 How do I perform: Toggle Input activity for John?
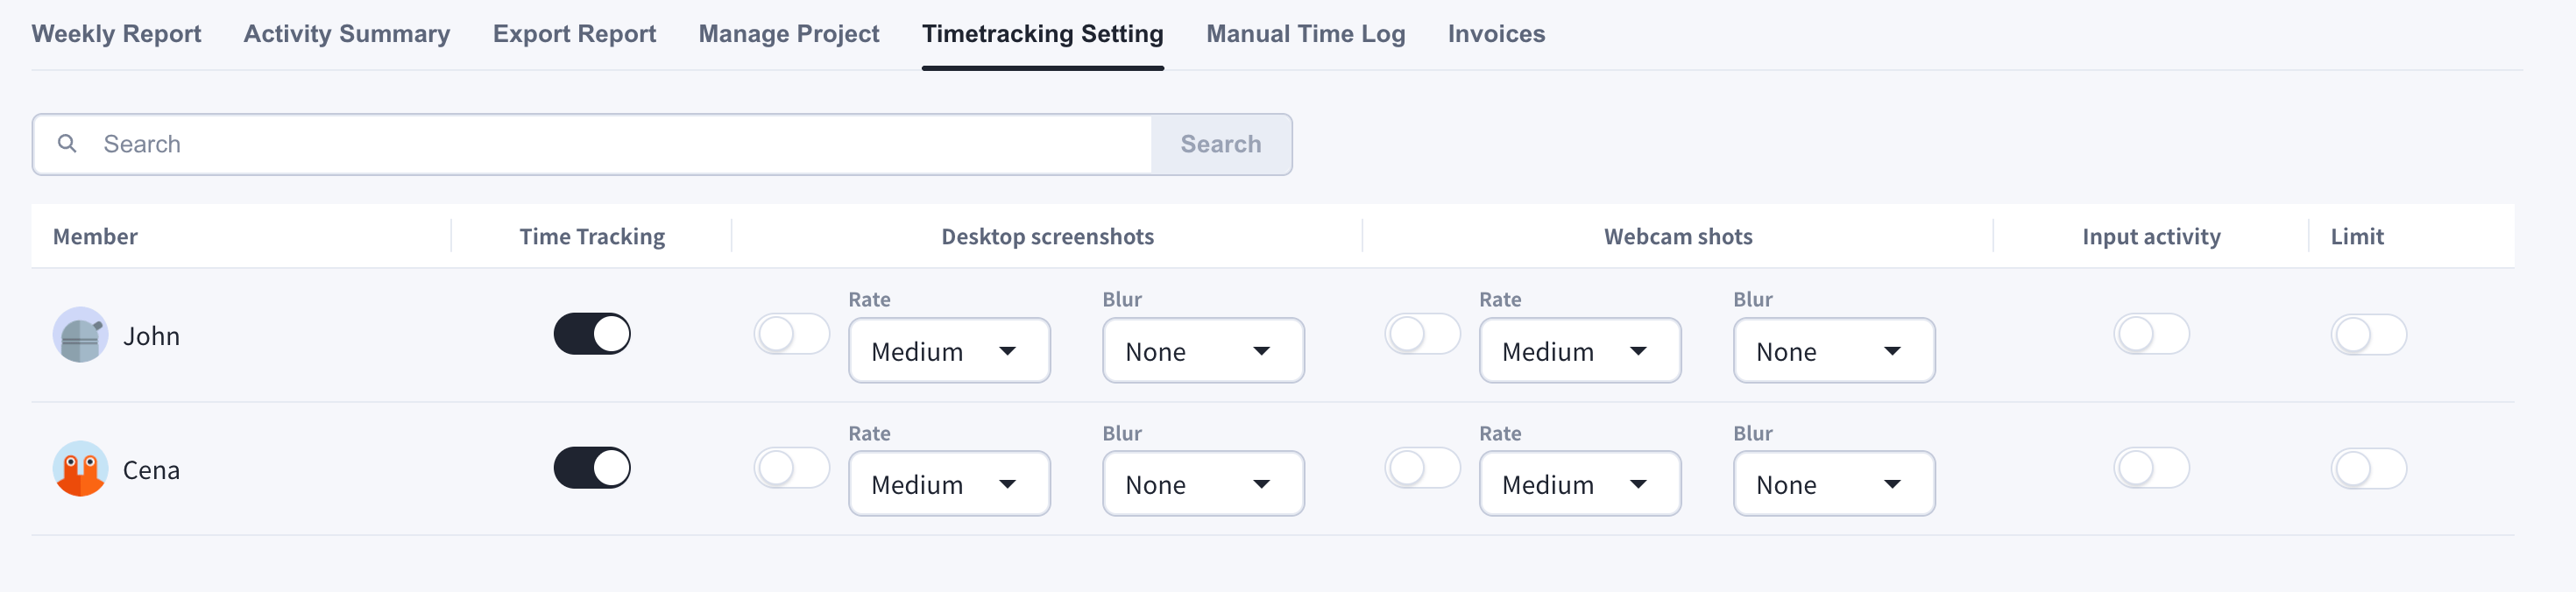point(2151,334)
